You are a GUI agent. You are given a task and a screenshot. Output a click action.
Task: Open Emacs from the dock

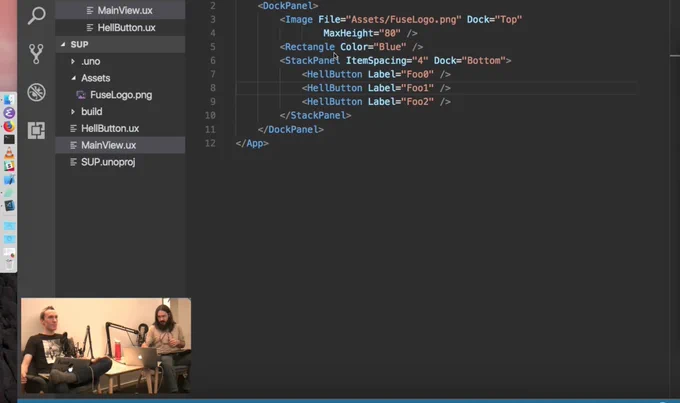9,113
